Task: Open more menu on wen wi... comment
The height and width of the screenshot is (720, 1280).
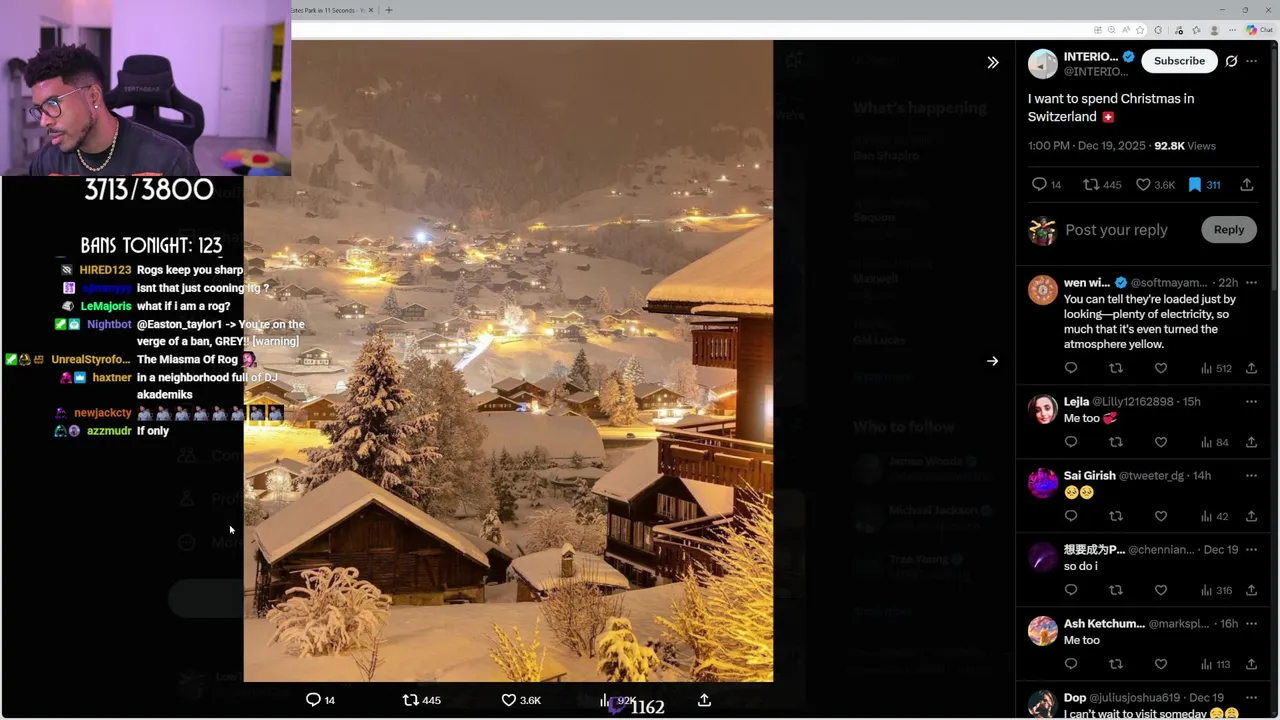Action: pos(1251,283)
